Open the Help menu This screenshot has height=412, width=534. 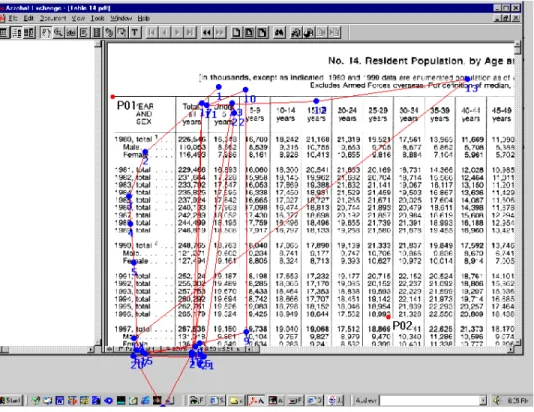pyautogui.click(x=143, y=18)
